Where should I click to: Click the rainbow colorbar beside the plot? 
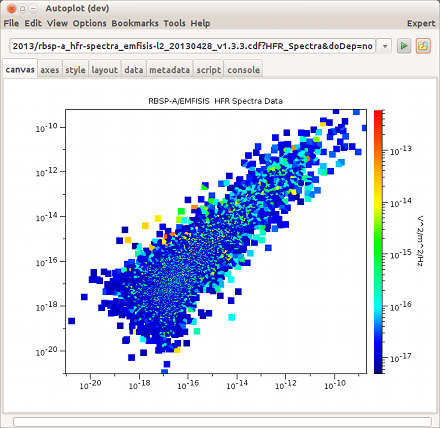point(378,242)
